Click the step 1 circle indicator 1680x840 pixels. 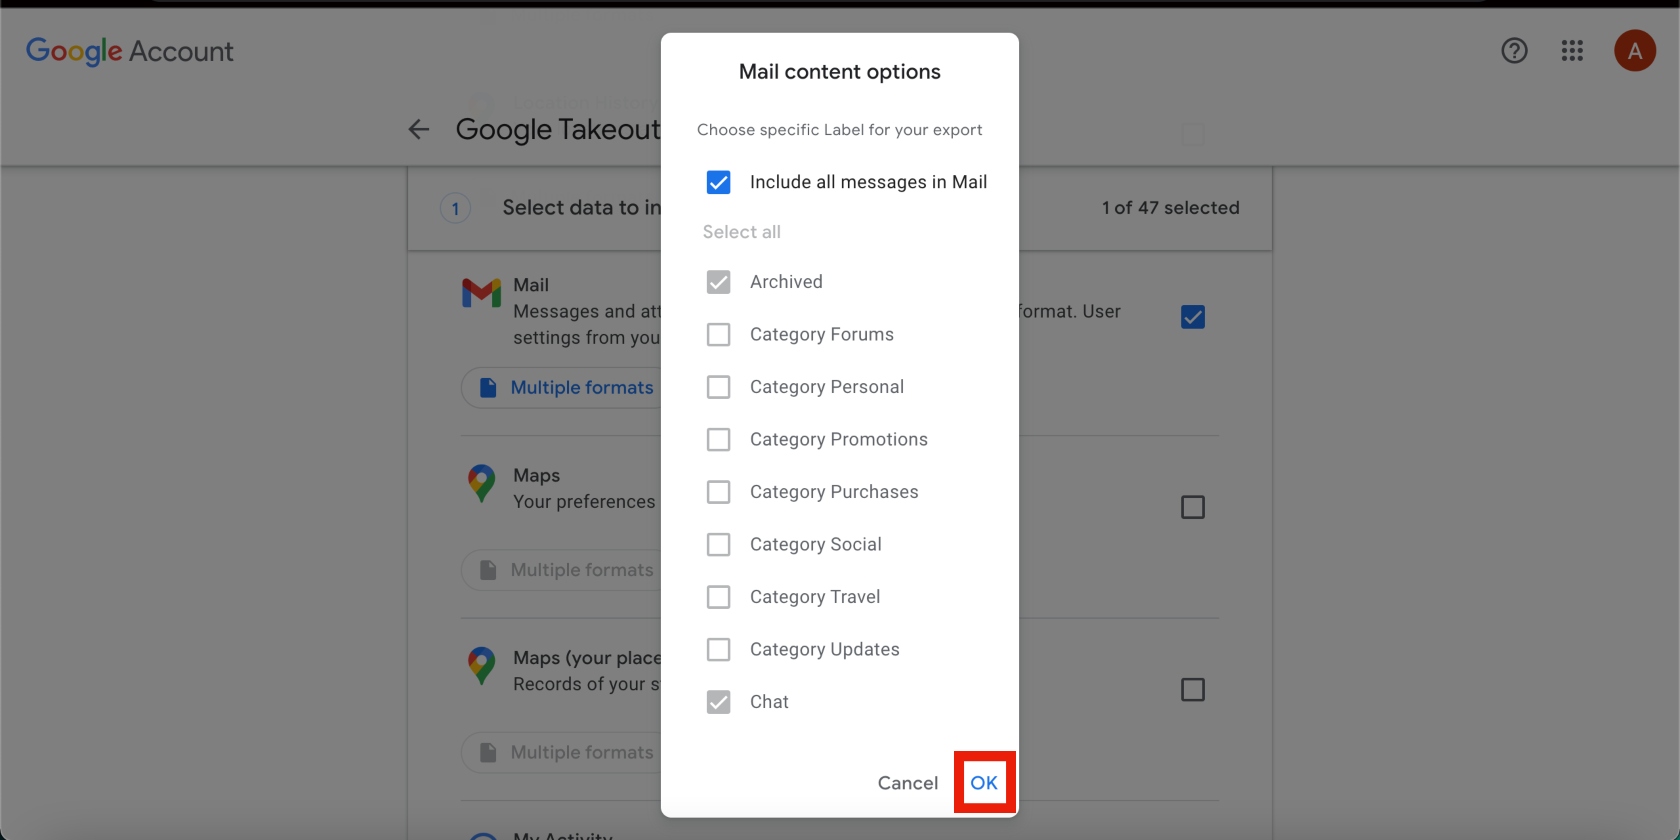pos(456,208)
